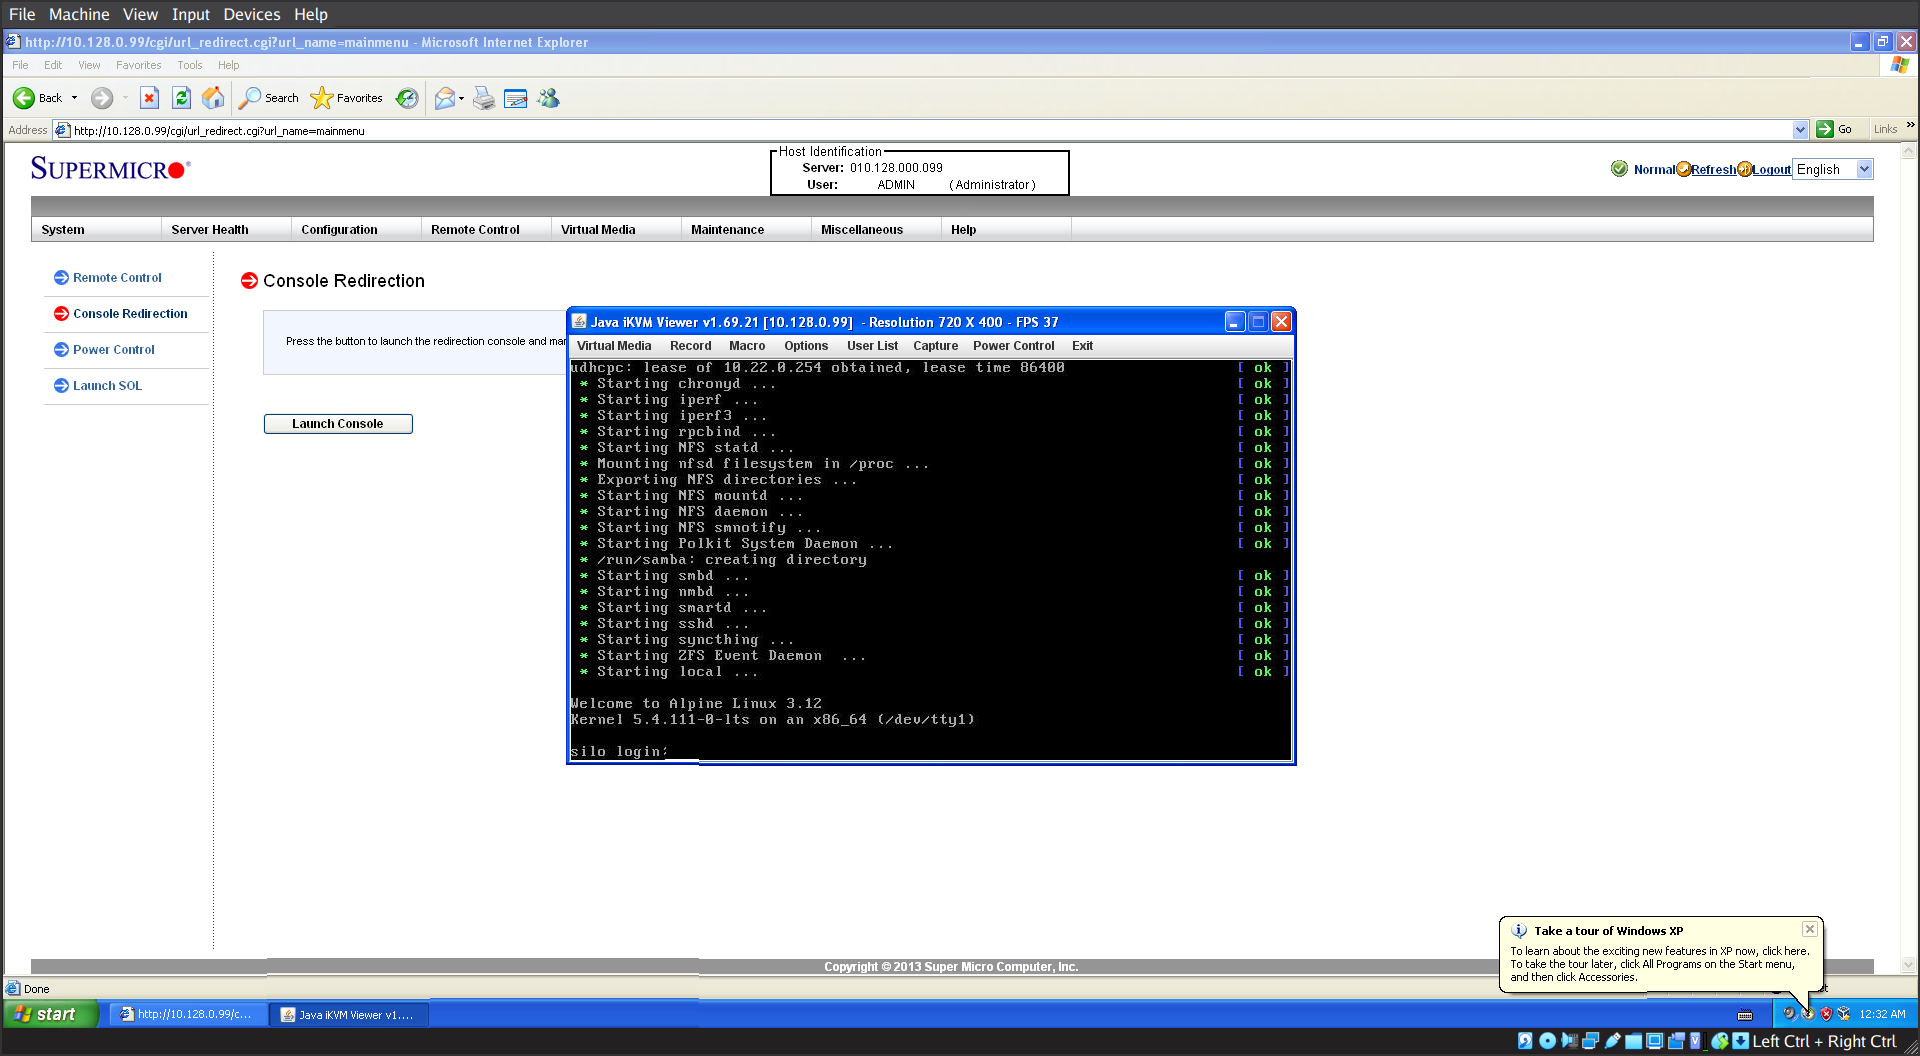This screenshot has width=1920, height=1056.
Task: Open the IE Favorites menu
Action: (138, 65)
